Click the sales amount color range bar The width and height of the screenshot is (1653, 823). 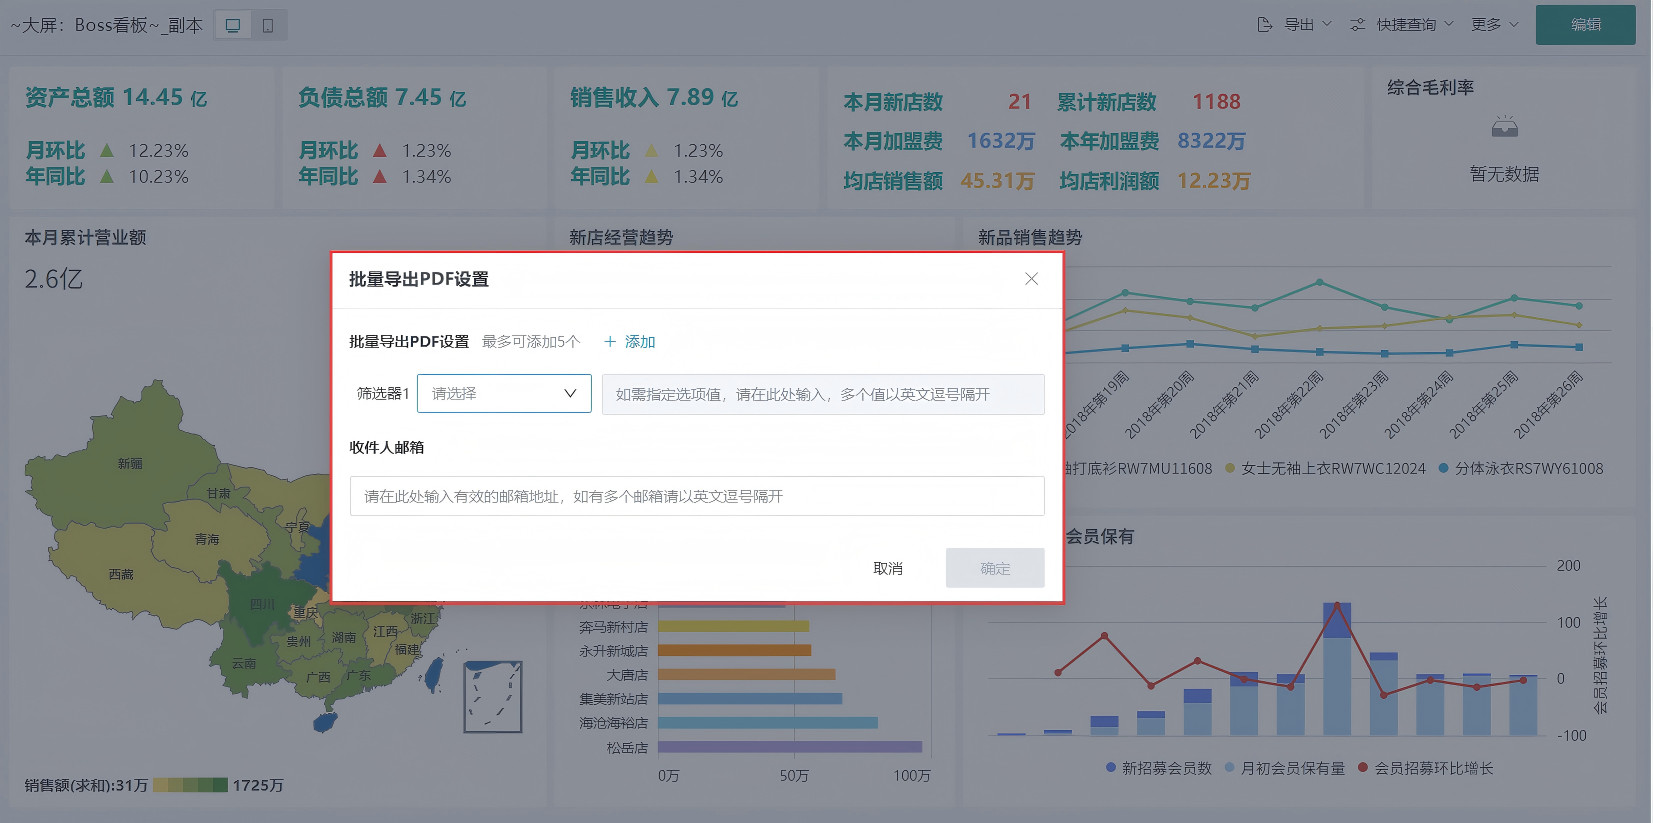pos(190,785)
